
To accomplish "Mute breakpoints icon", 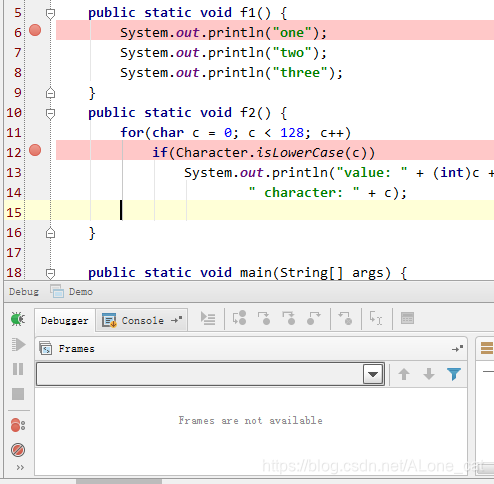I will [18, 450].
